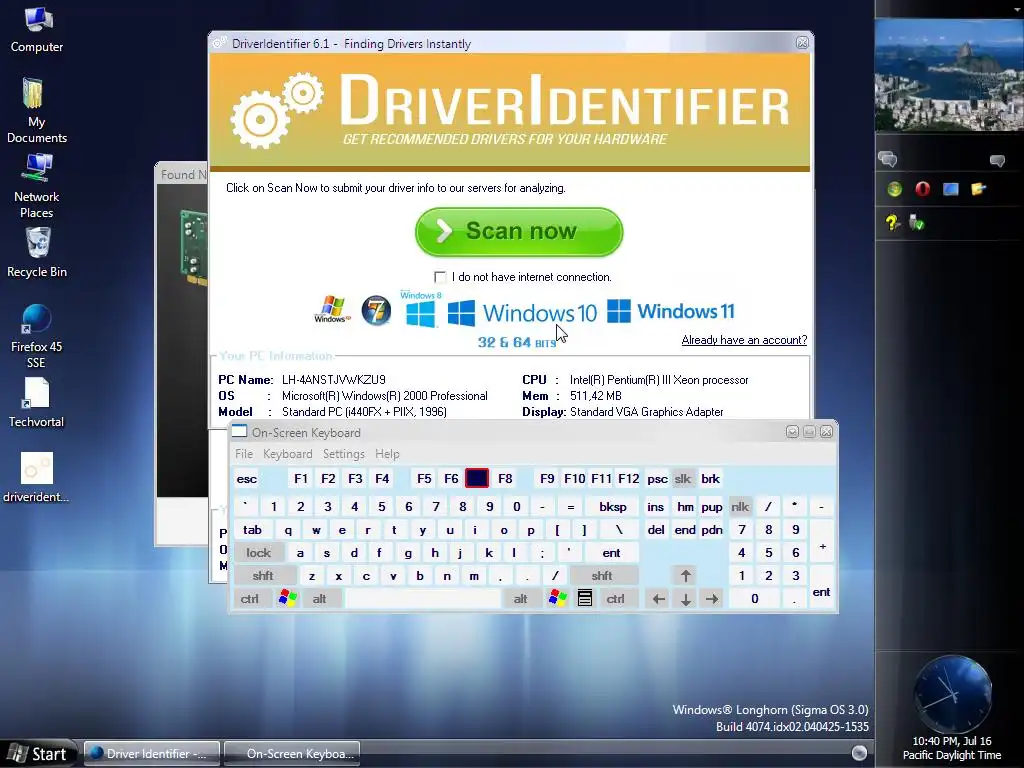Toggle the left alt key

coord(319,599)
